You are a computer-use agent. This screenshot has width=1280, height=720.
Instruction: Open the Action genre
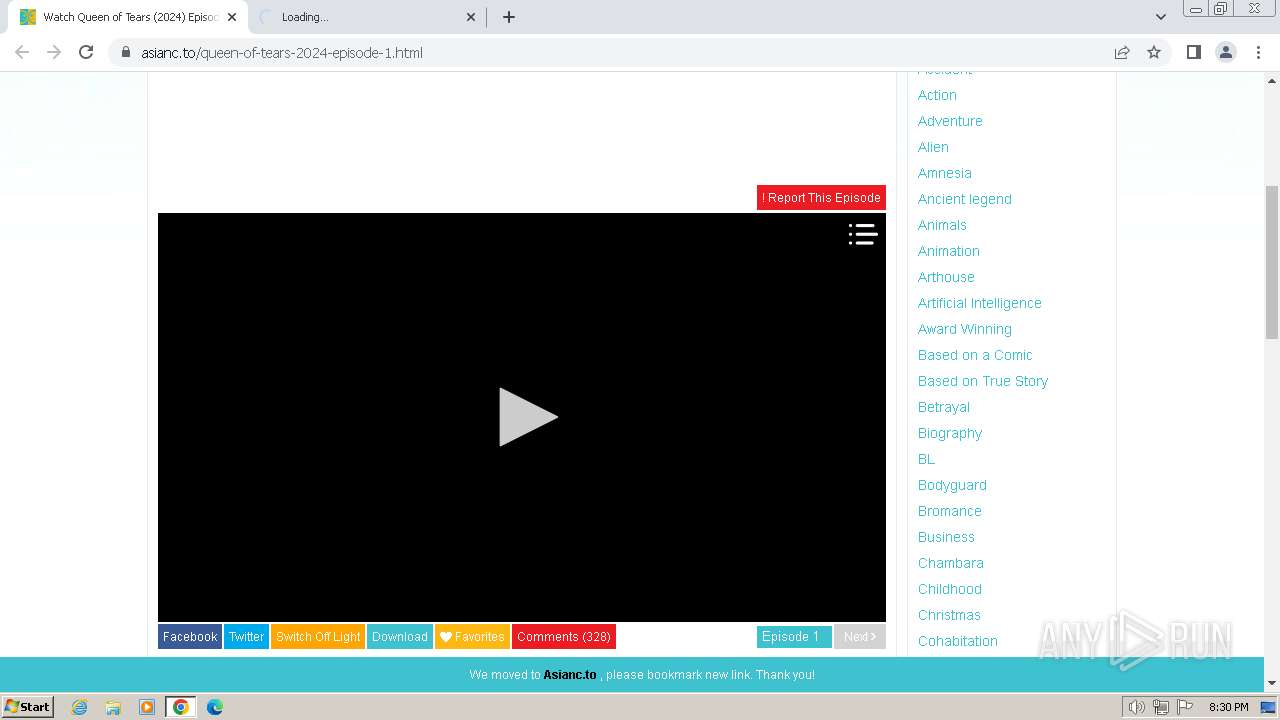coord(937,95)
